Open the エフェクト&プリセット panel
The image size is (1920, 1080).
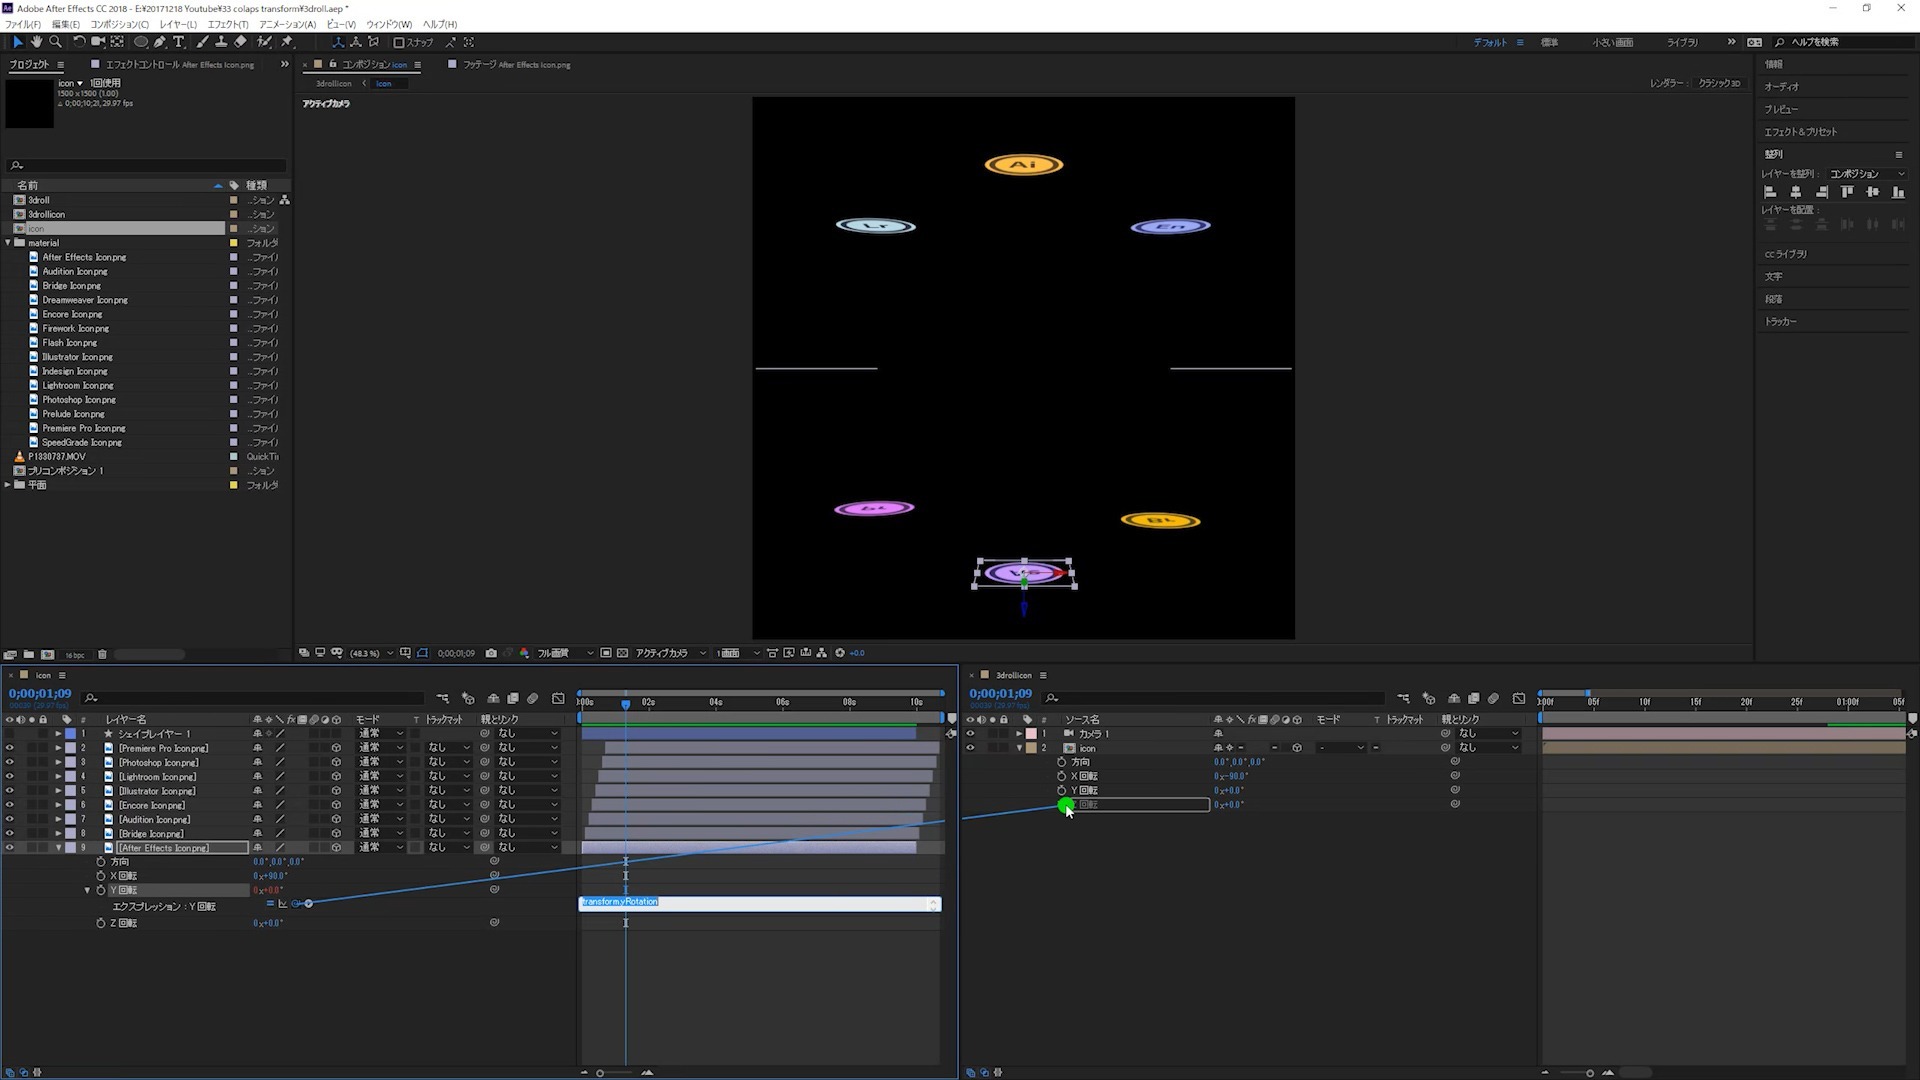point(1800,132)
